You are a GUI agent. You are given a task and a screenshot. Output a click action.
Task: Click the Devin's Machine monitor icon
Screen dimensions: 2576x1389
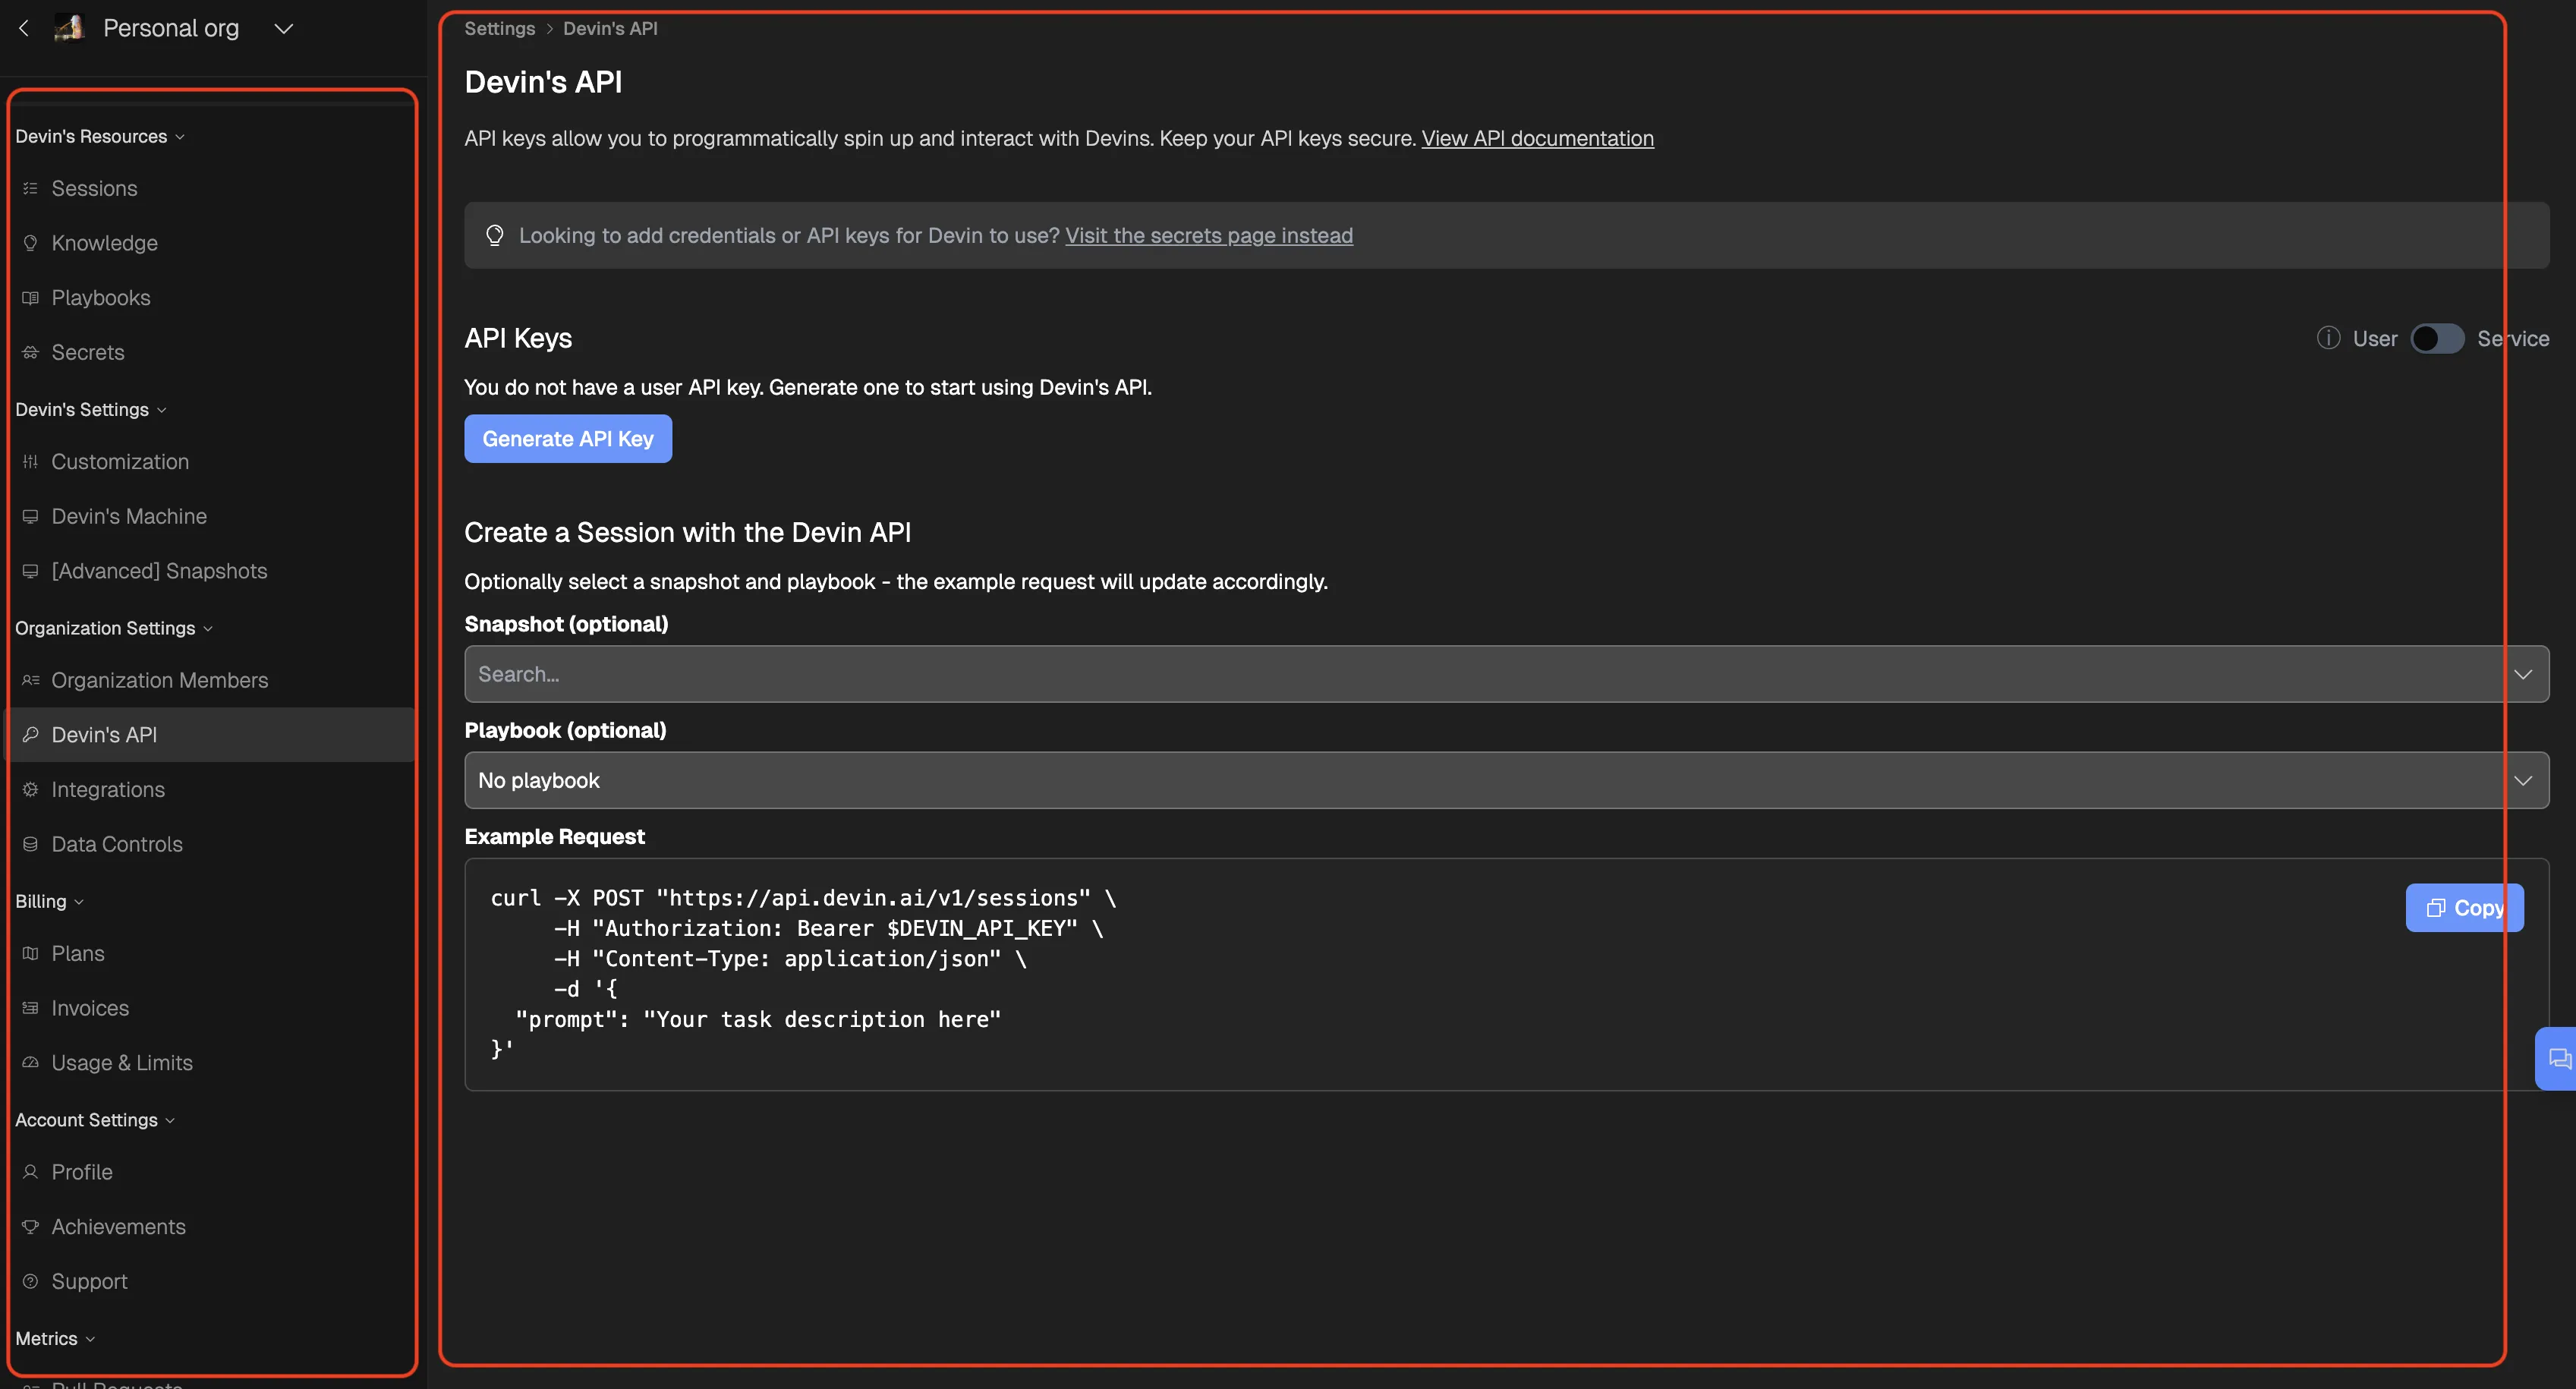(x=30, y=516)
